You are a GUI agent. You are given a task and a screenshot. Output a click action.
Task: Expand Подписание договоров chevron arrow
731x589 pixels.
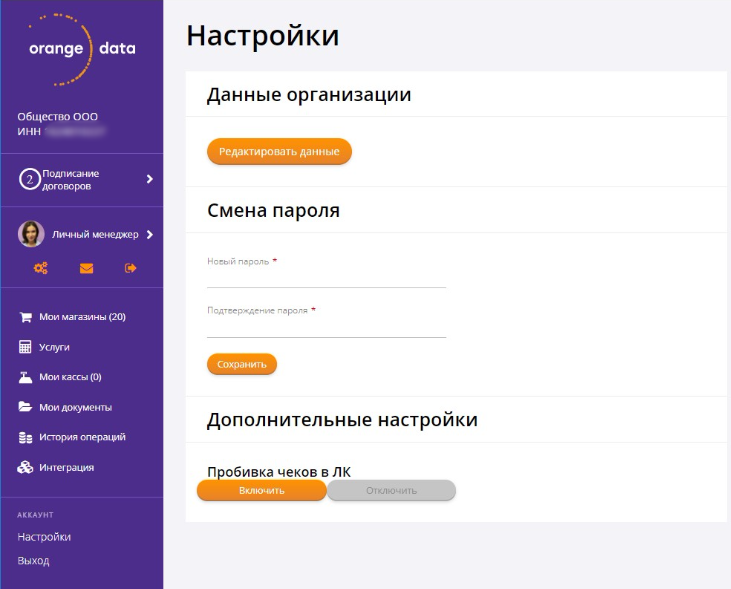(x=149, y=179)
